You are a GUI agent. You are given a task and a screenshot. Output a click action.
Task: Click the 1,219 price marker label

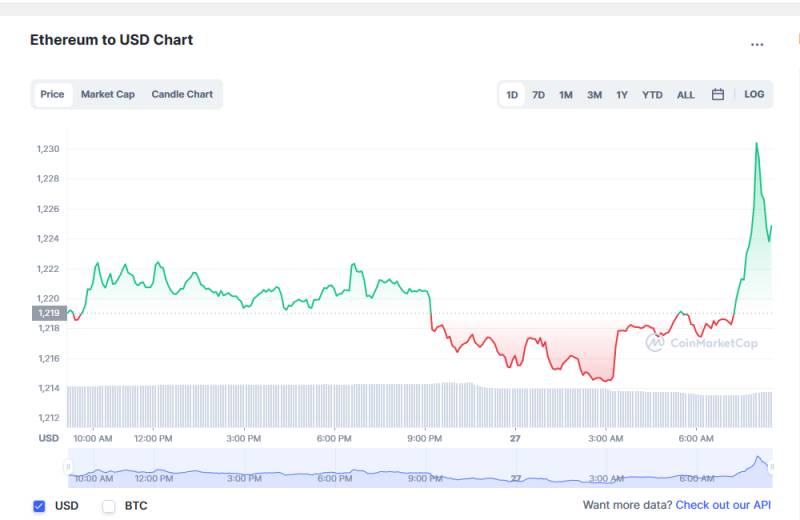click(49, 313)
